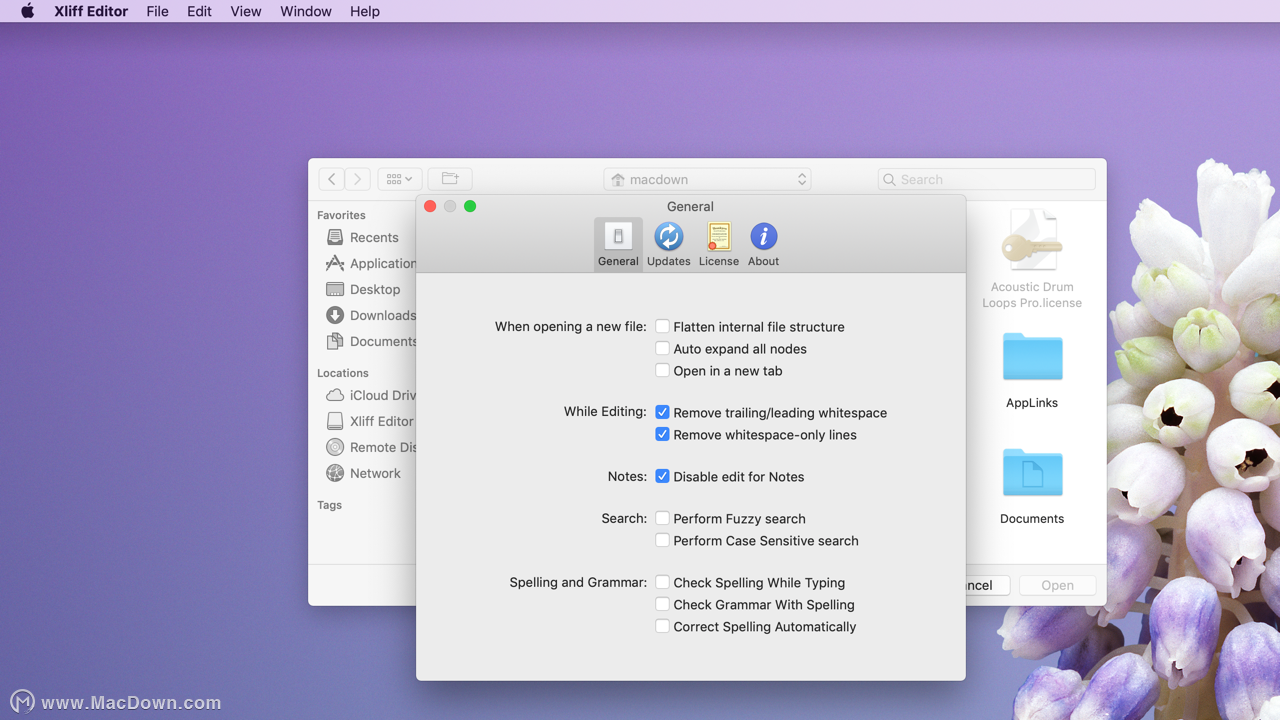
Task: Select Documents in the sidebar
Action: tap(370, 341)
